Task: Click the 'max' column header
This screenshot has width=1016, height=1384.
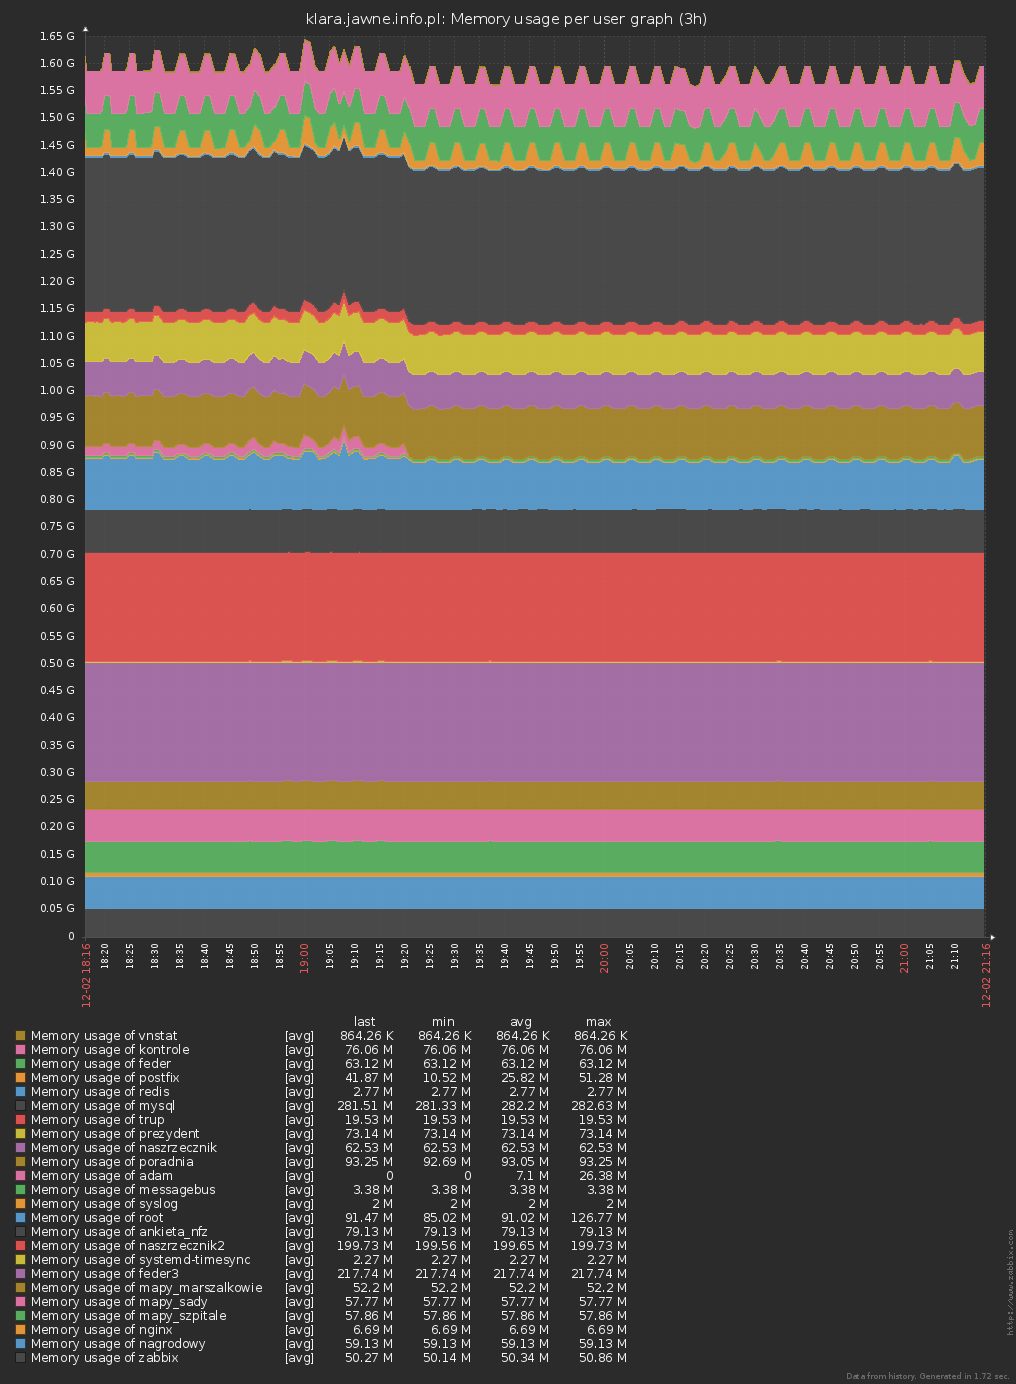Action: 599,1022
